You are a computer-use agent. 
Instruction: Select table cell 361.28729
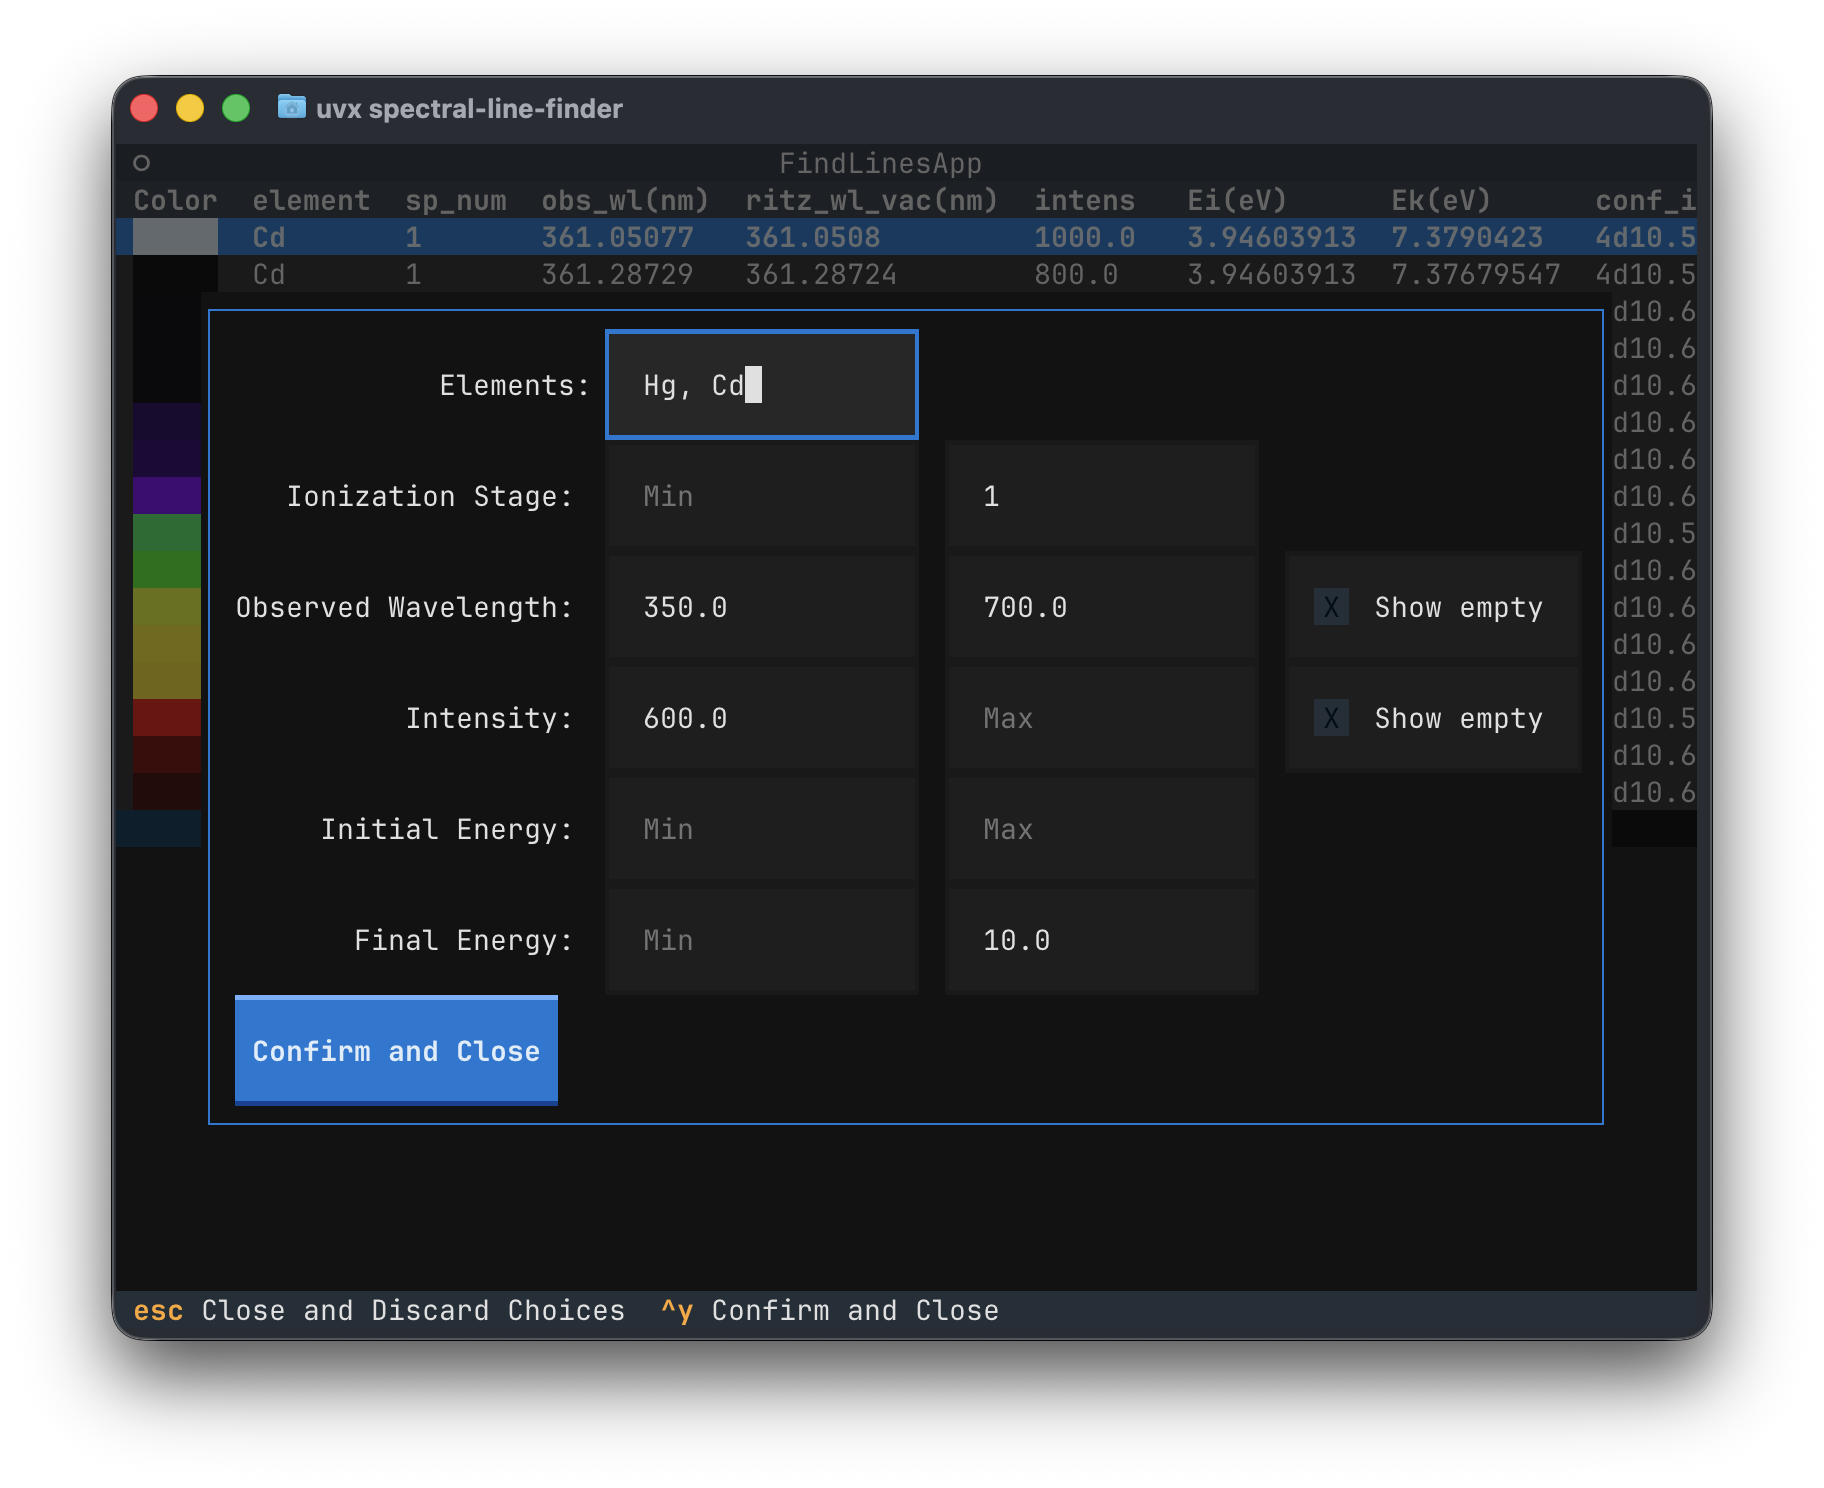click(617, 274)
